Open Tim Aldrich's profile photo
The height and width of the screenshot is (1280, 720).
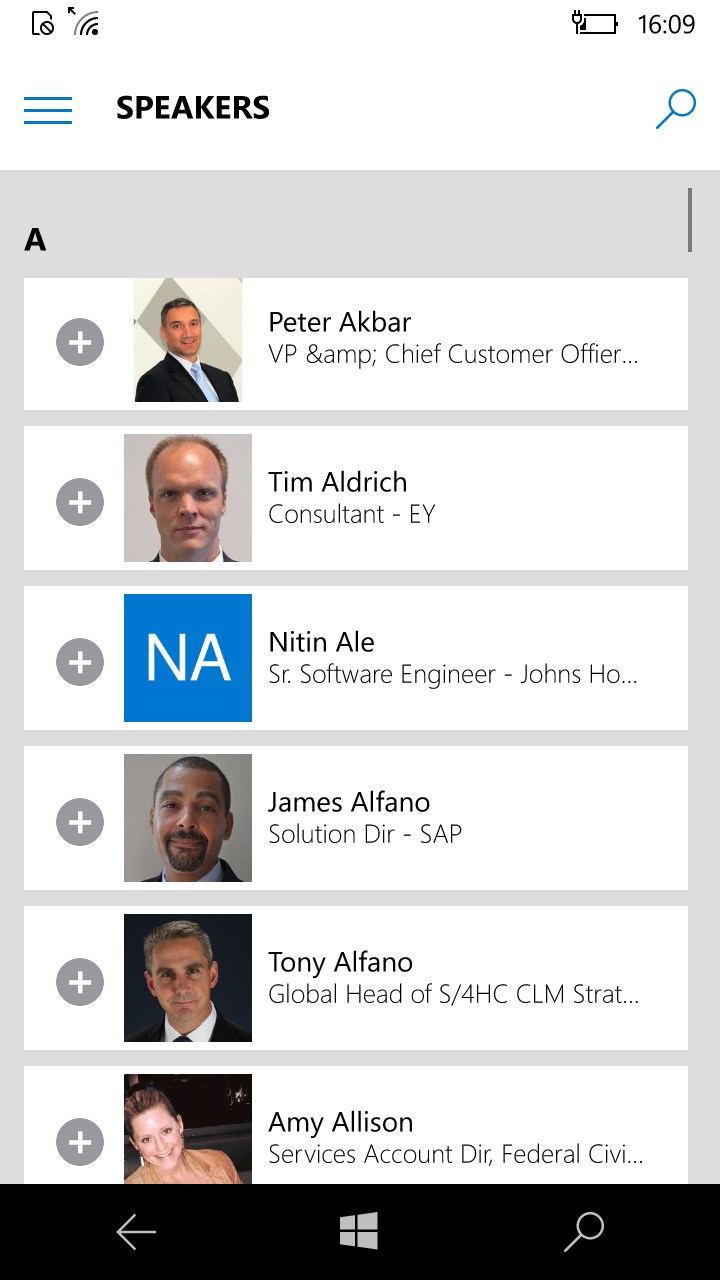coord(188,498)
